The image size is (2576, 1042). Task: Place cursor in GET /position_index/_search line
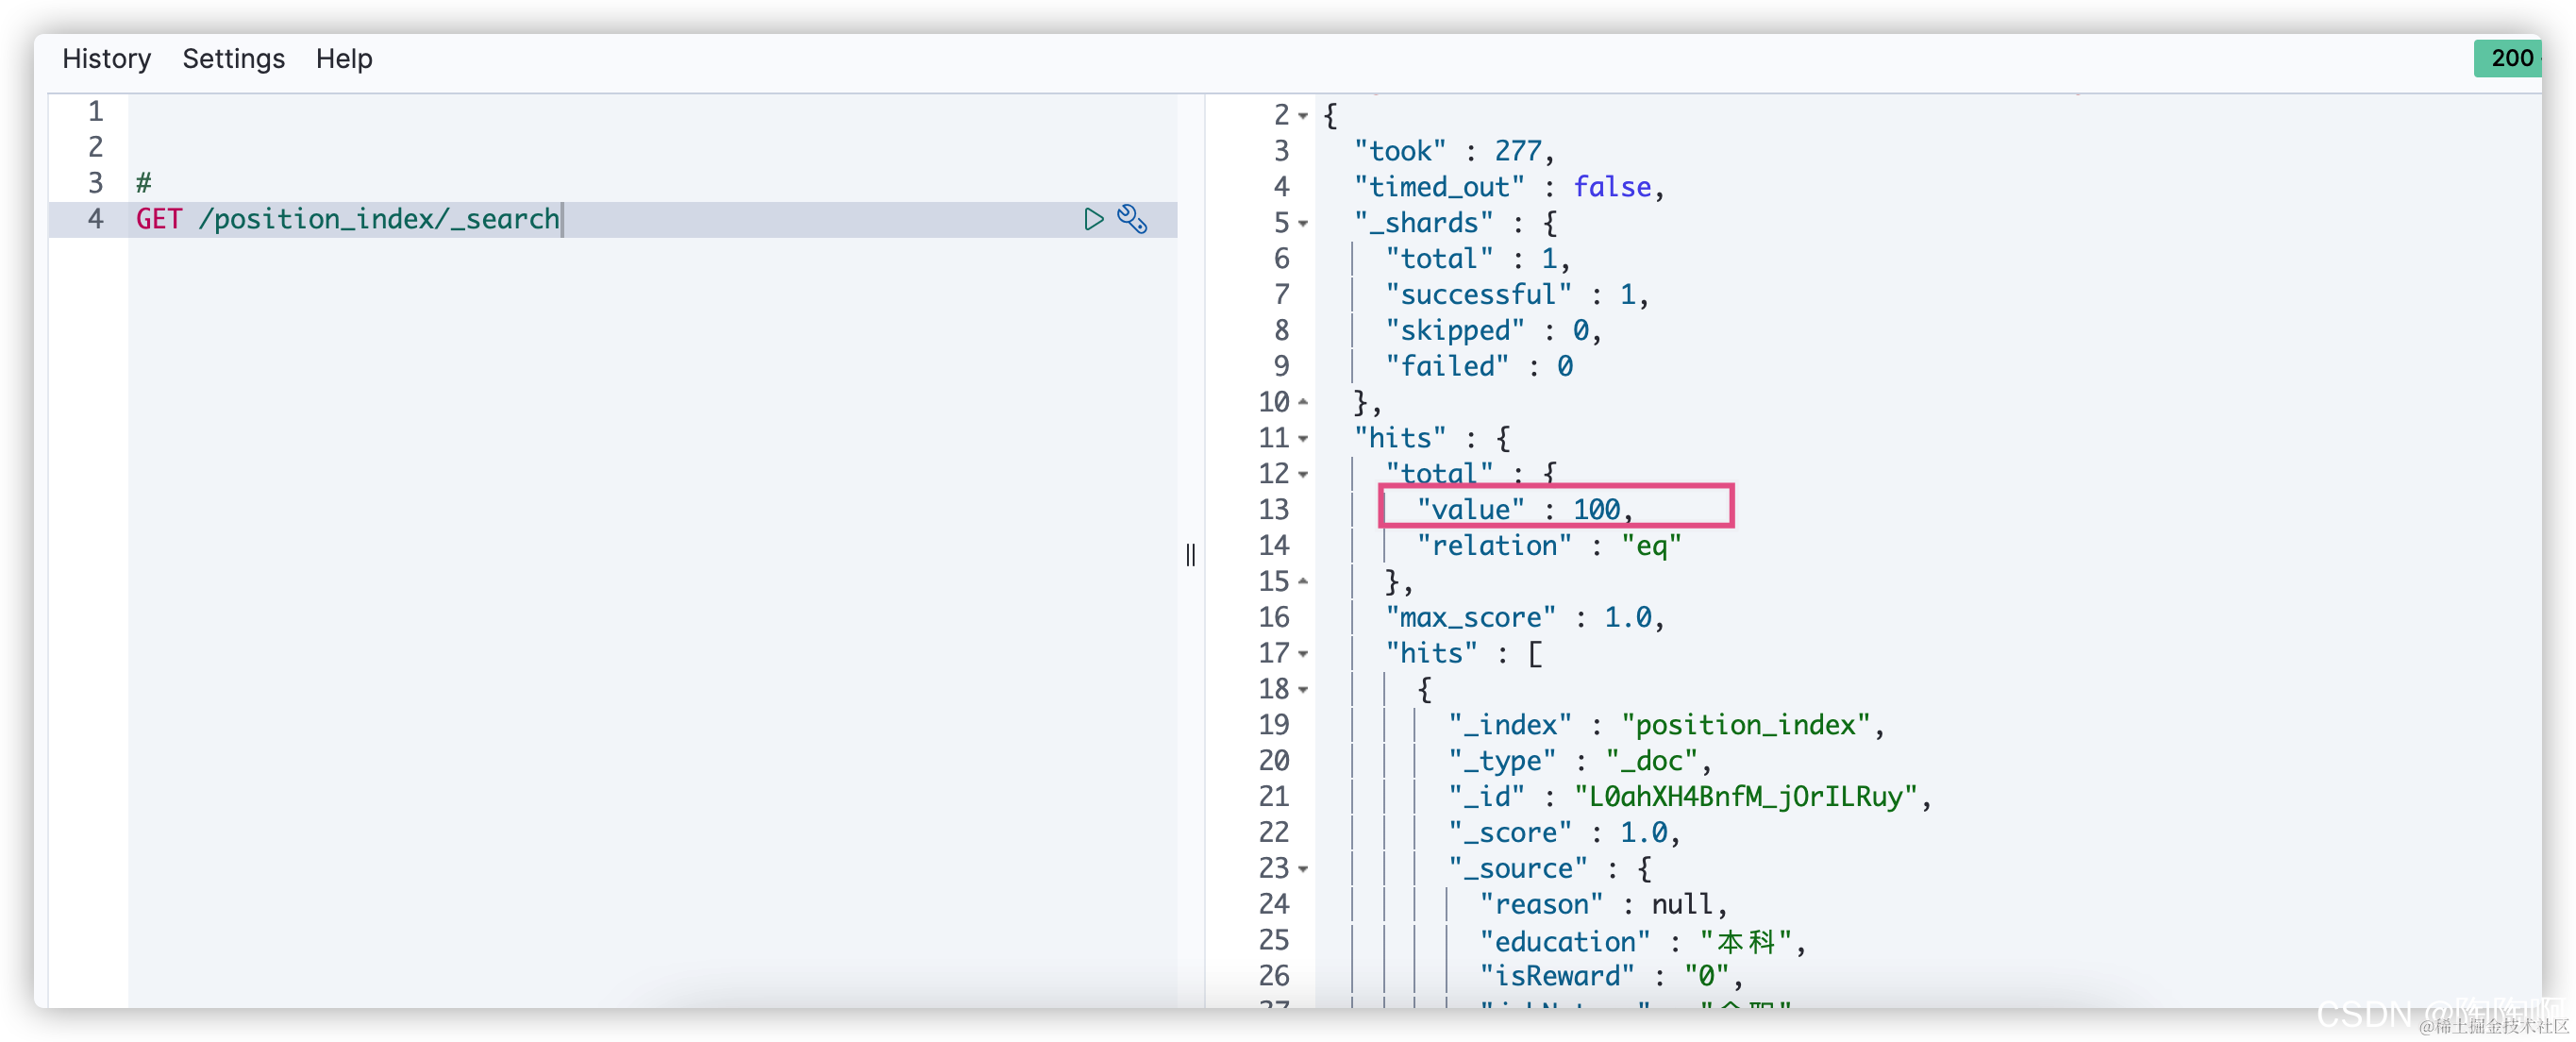(347, 219)
